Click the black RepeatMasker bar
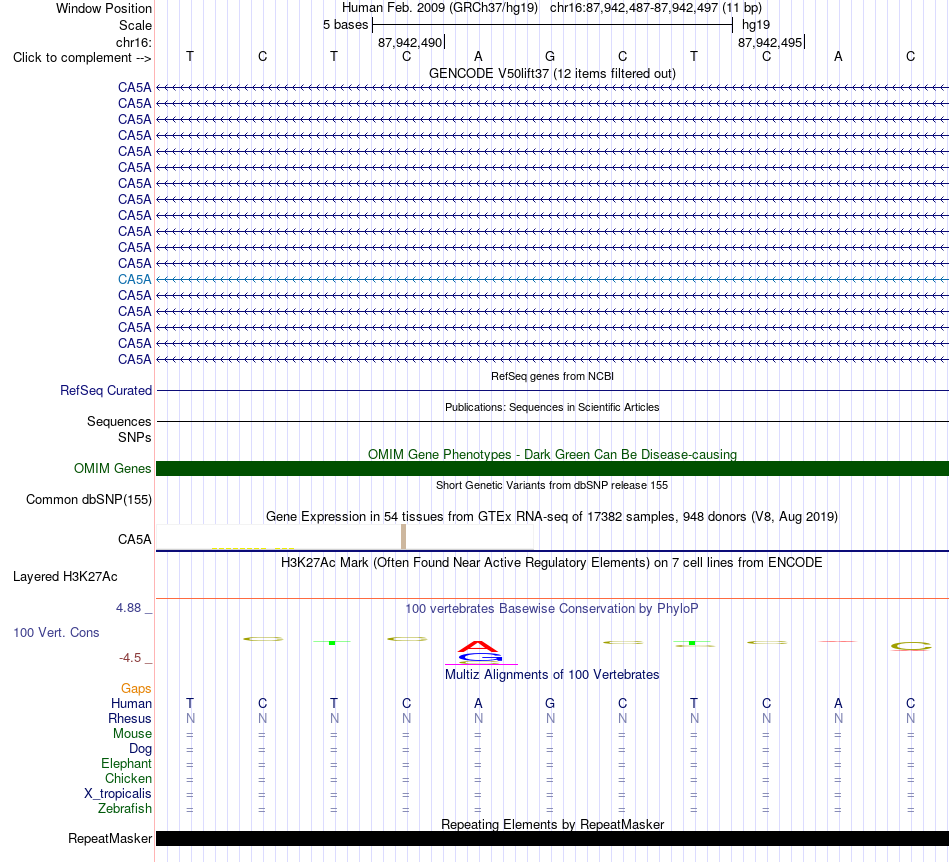This screenshot has width=950, height=862. click(553, 838)
